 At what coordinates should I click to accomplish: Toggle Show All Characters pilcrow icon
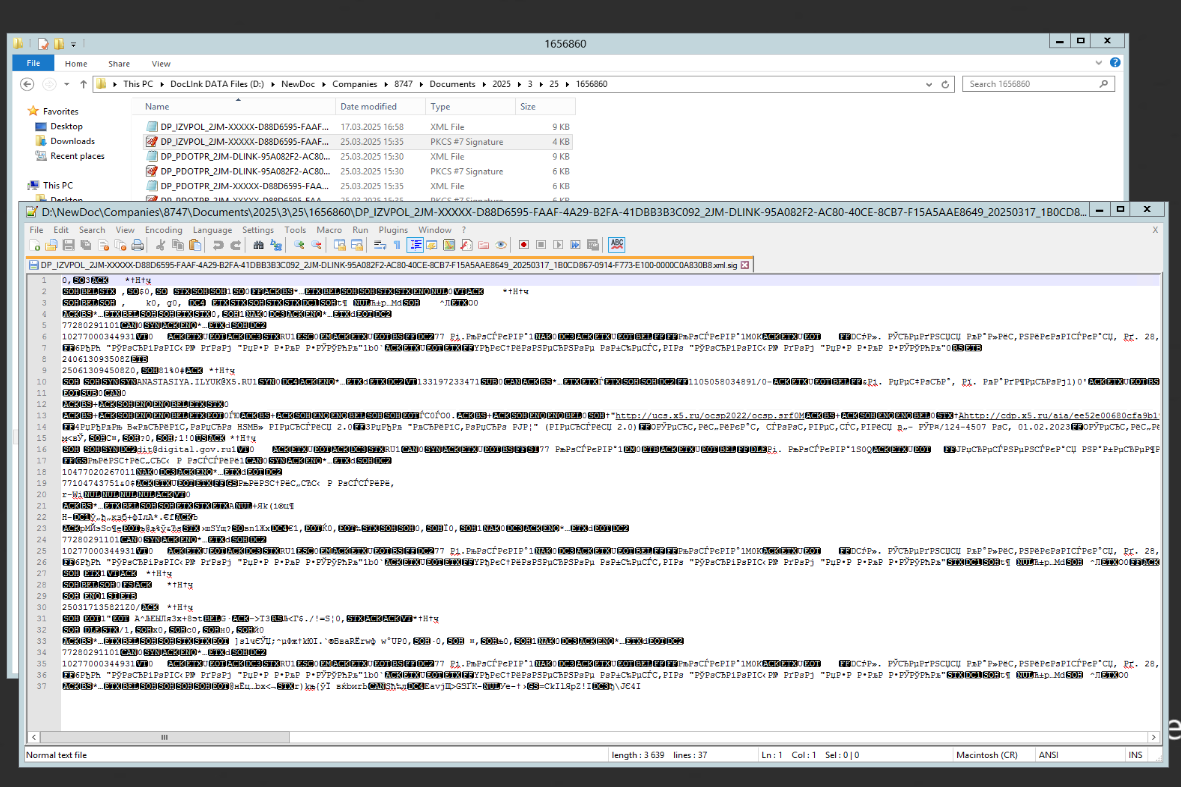(397, 245)
